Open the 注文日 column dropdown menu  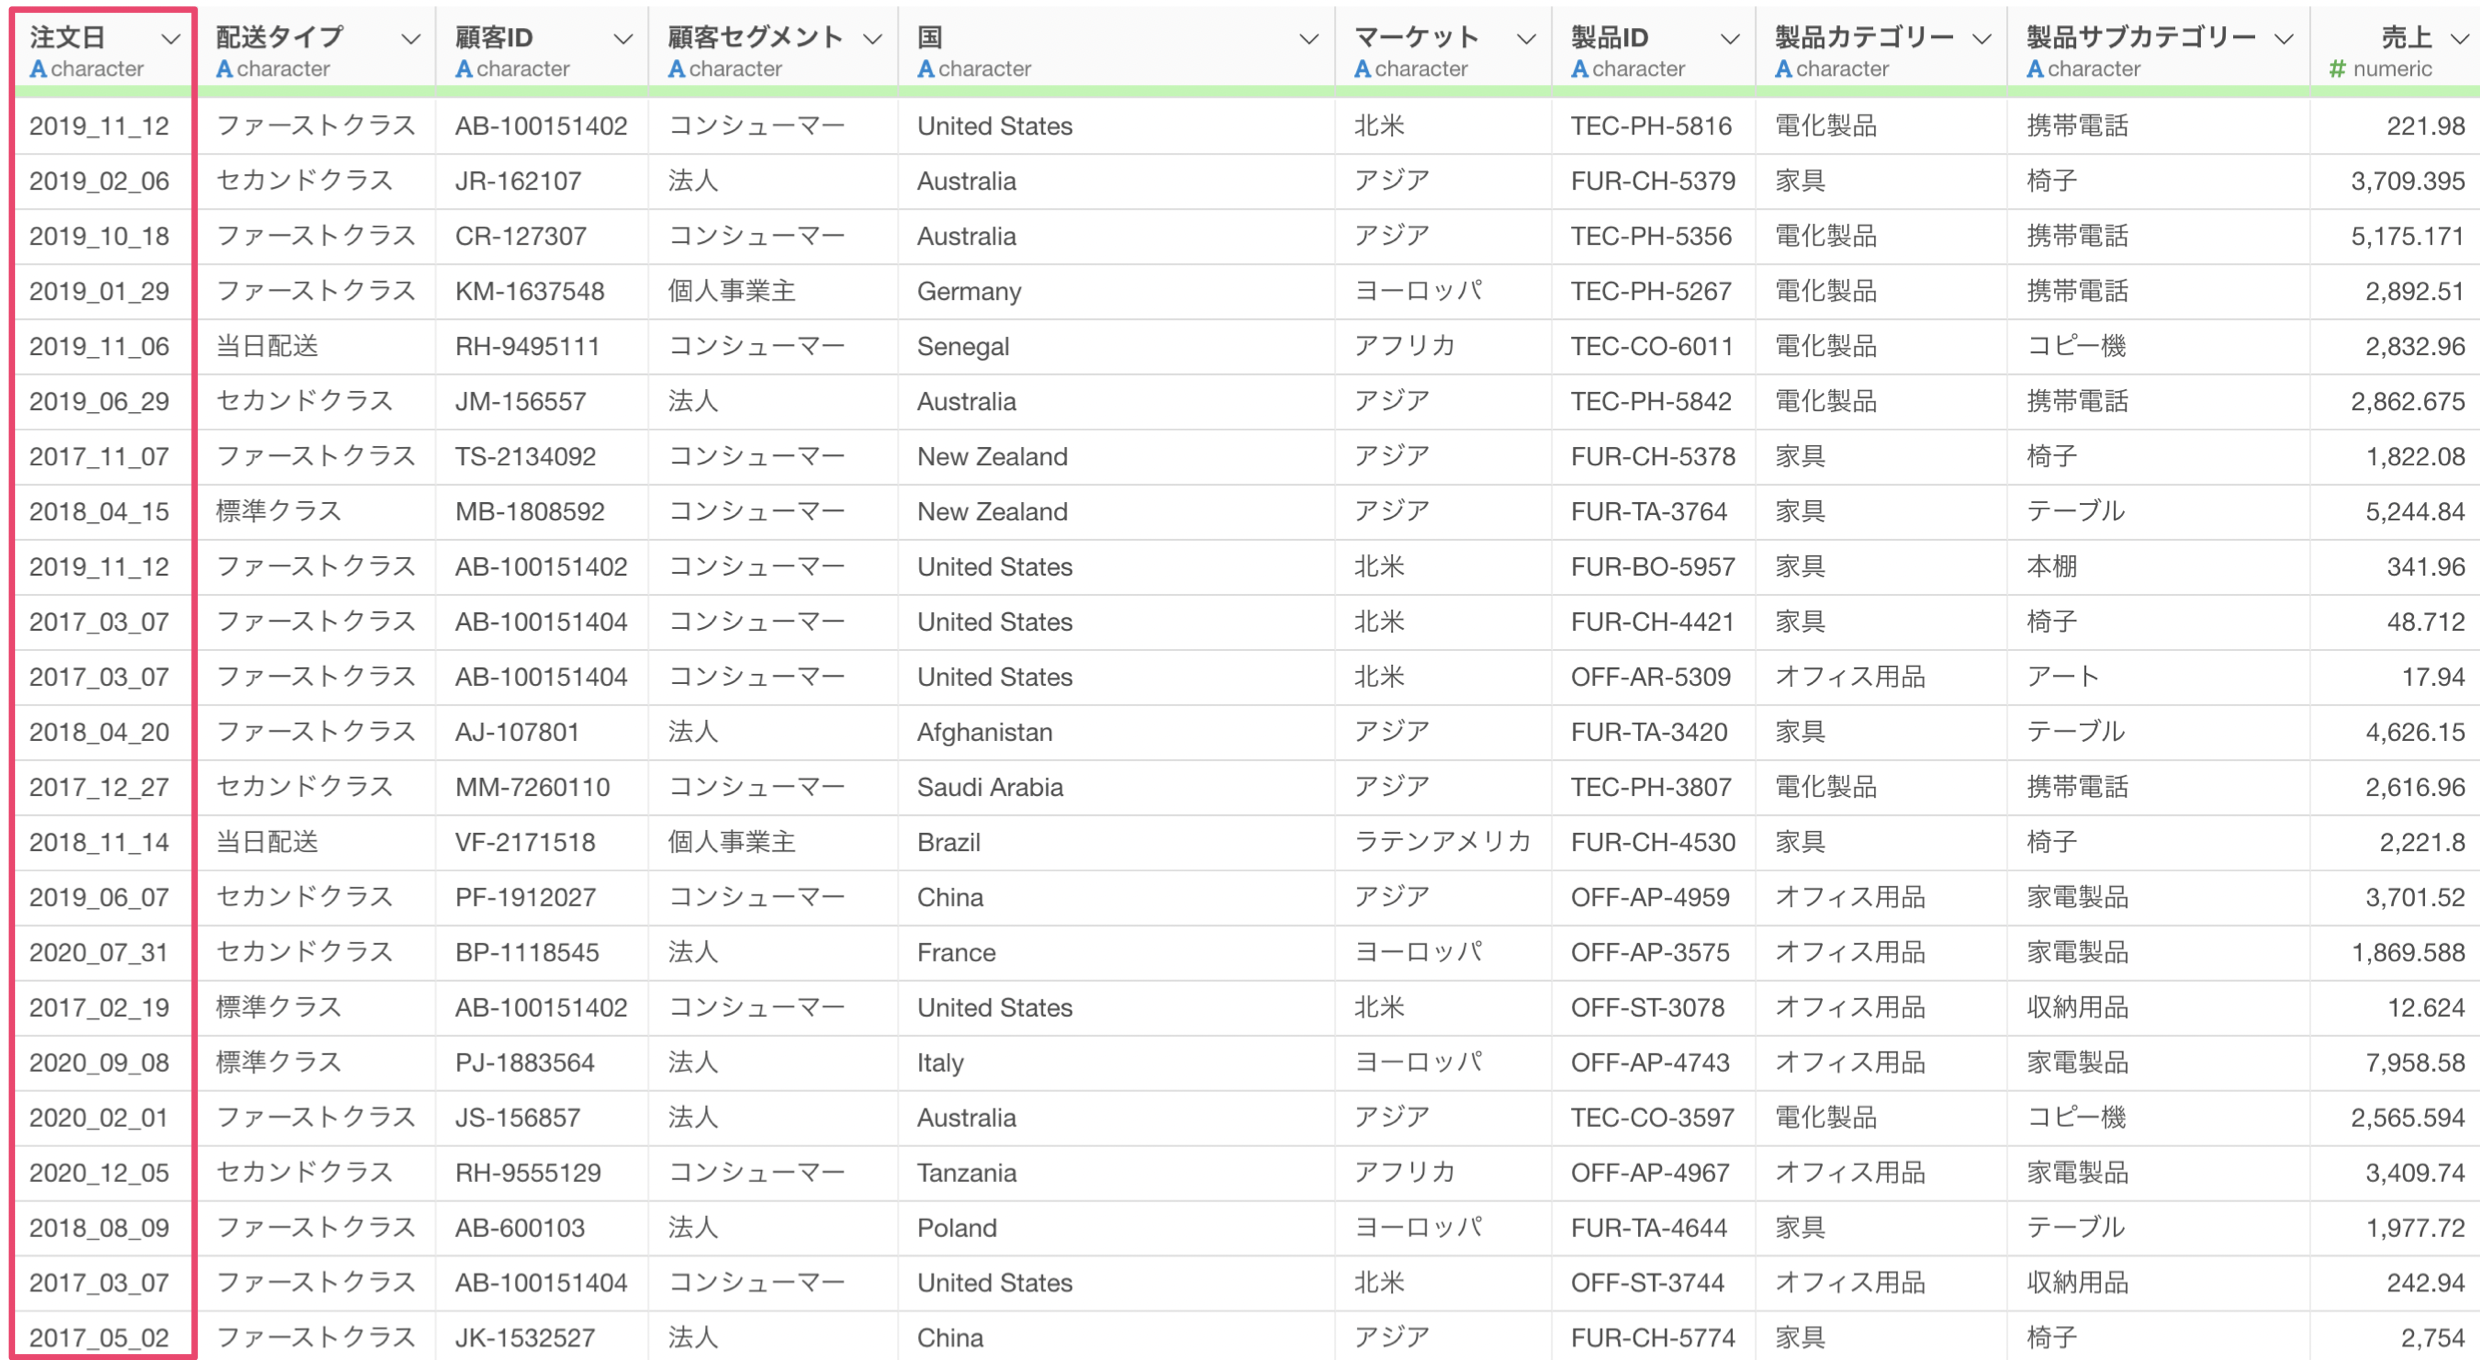(x=170, y=39)
